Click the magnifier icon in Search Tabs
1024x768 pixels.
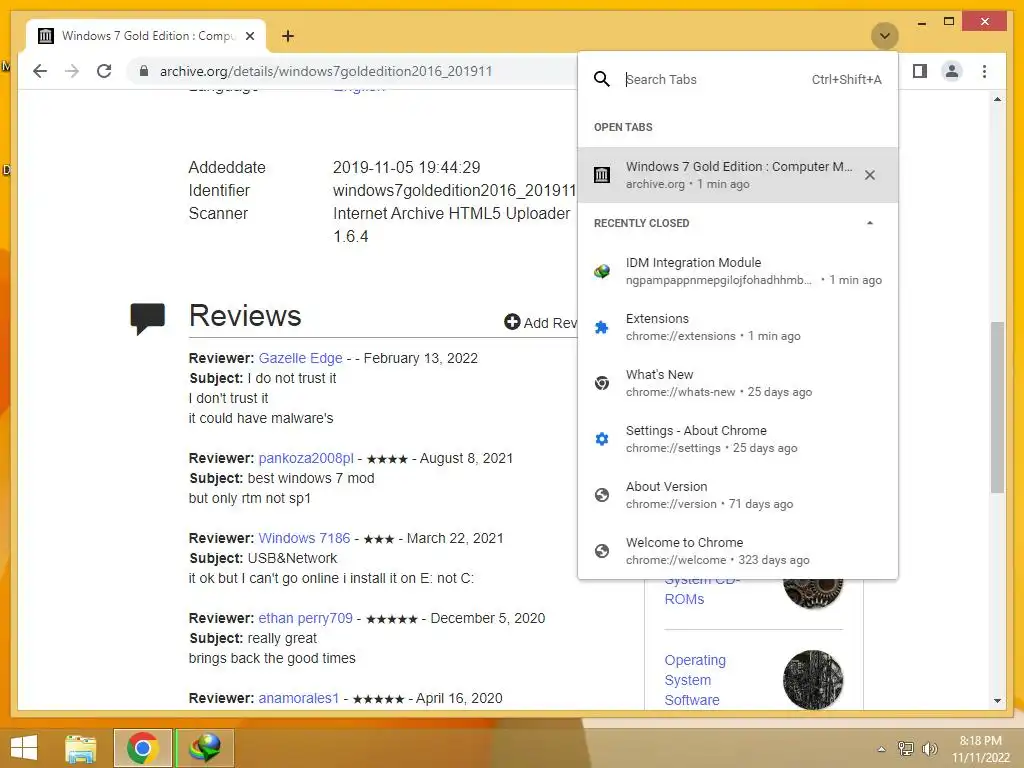click(601, 80)
